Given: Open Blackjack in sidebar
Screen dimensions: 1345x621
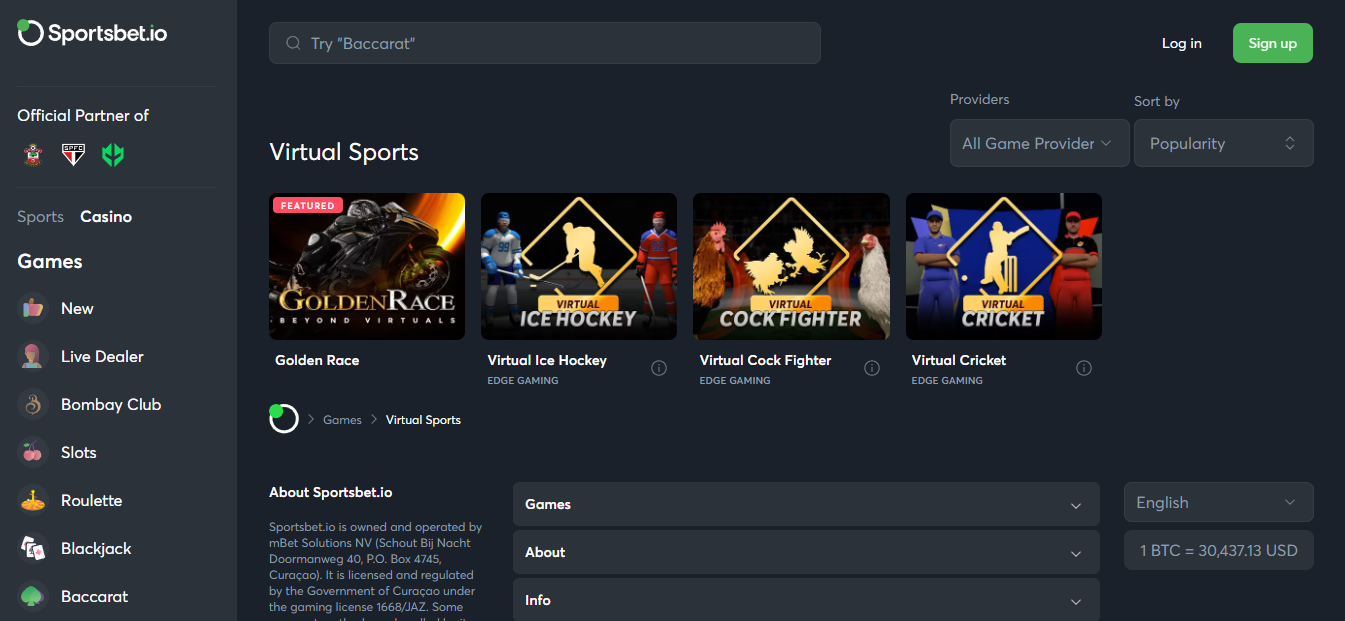Looking at the screenshot, I should click(96, 548).
